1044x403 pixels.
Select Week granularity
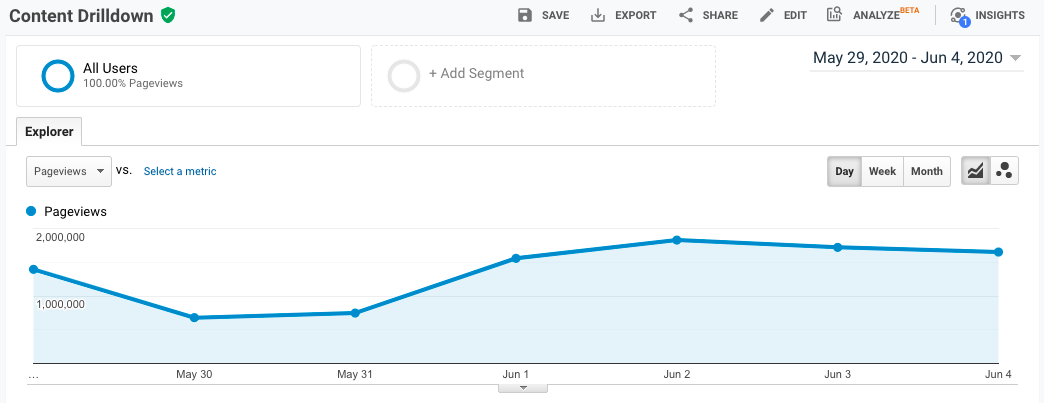tap(882, 171)
